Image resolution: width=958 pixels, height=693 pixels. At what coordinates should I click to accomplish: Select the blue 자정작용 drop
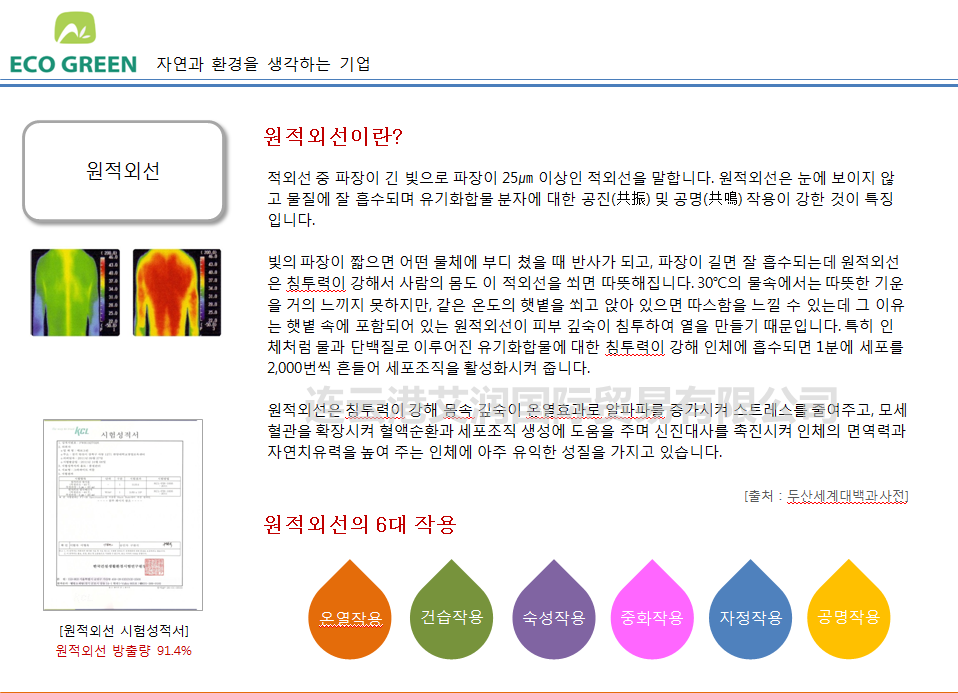coord(750,610)
